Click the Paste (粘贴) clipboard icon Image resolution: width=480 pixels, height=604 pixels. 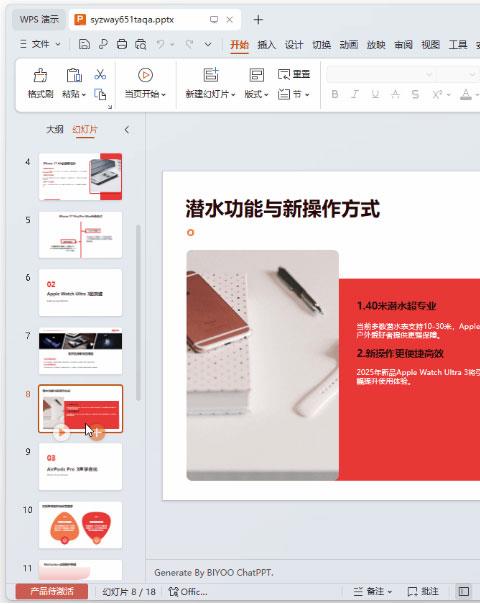pyautogui.click(x=74, y=76)
